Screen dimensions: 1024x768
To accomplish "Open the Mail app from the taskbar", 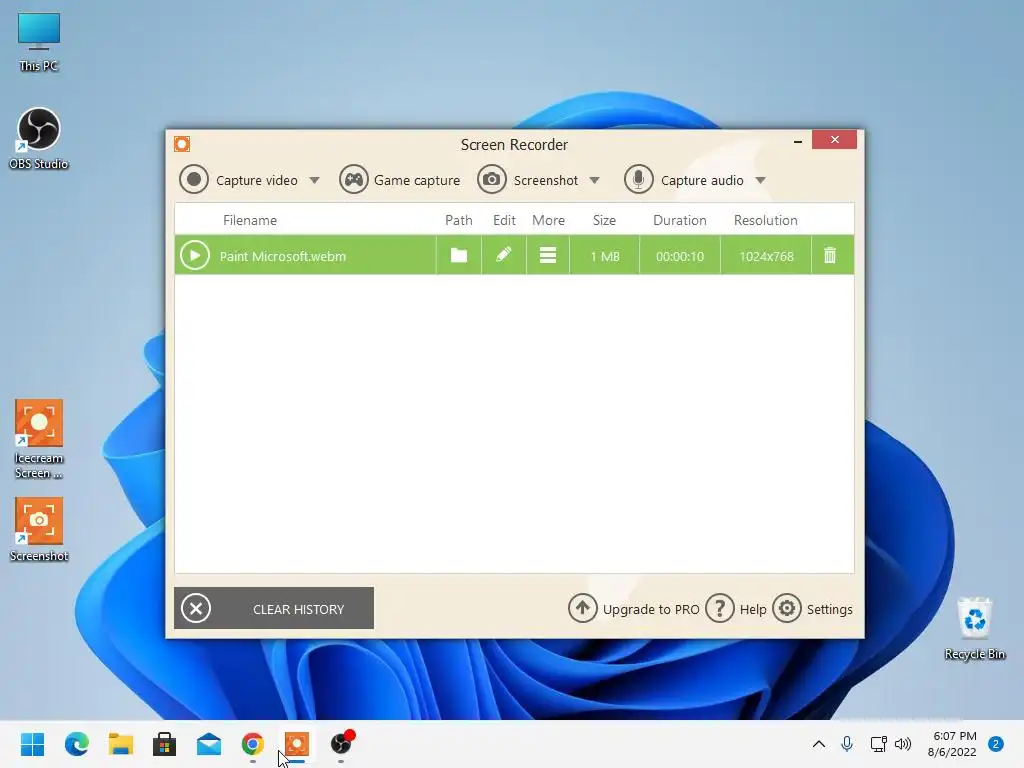I will point(209,744).
